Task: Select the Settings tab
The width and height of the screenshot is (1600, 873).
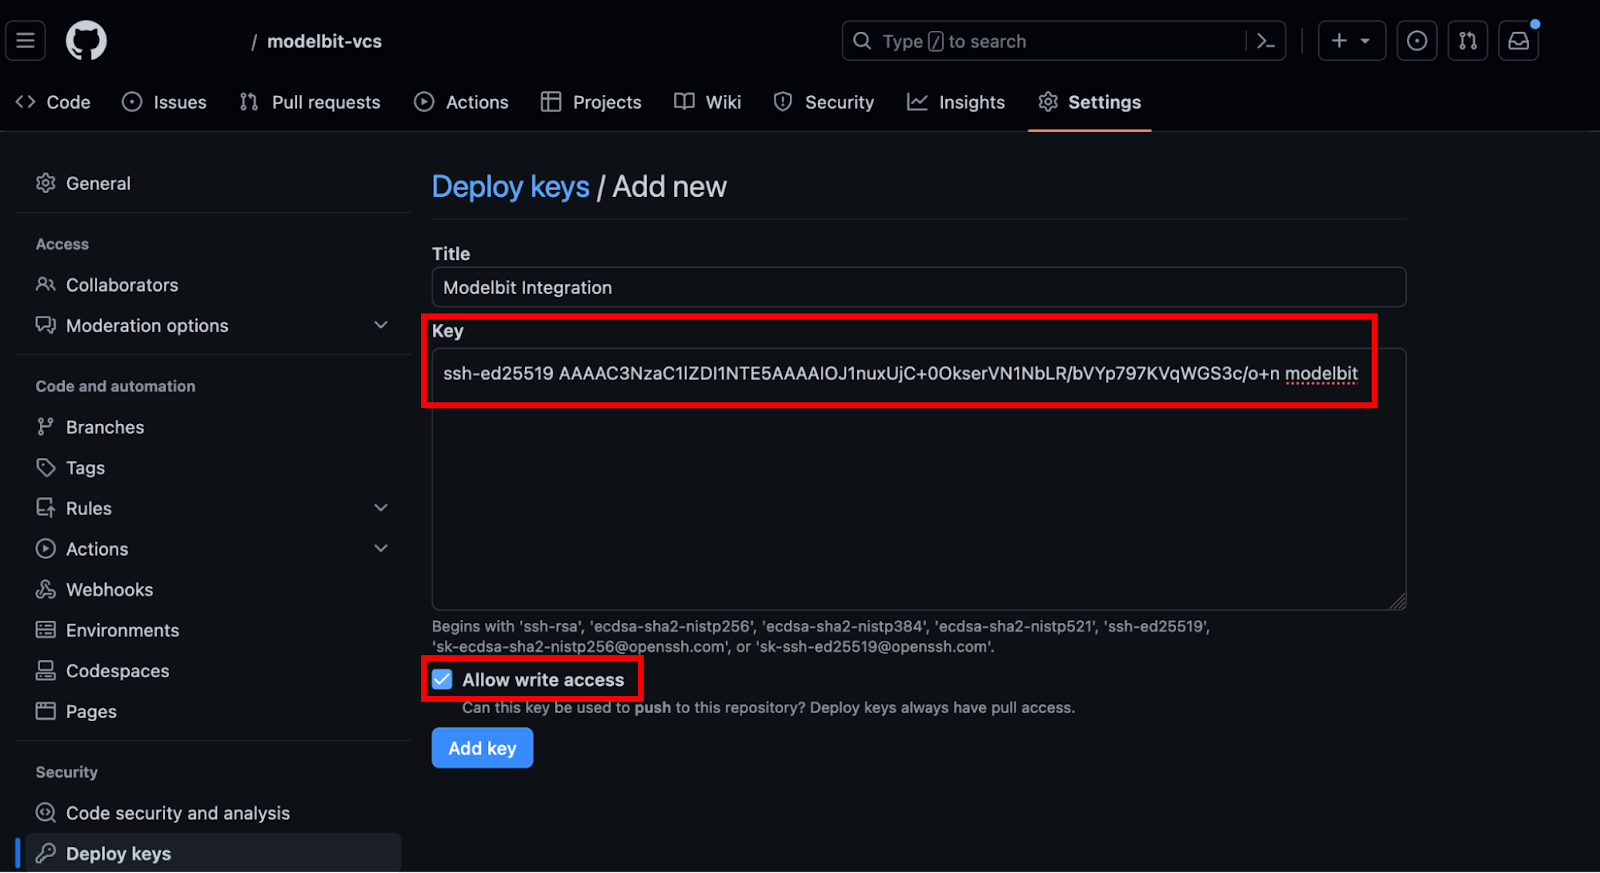Action: [1089, 102]
